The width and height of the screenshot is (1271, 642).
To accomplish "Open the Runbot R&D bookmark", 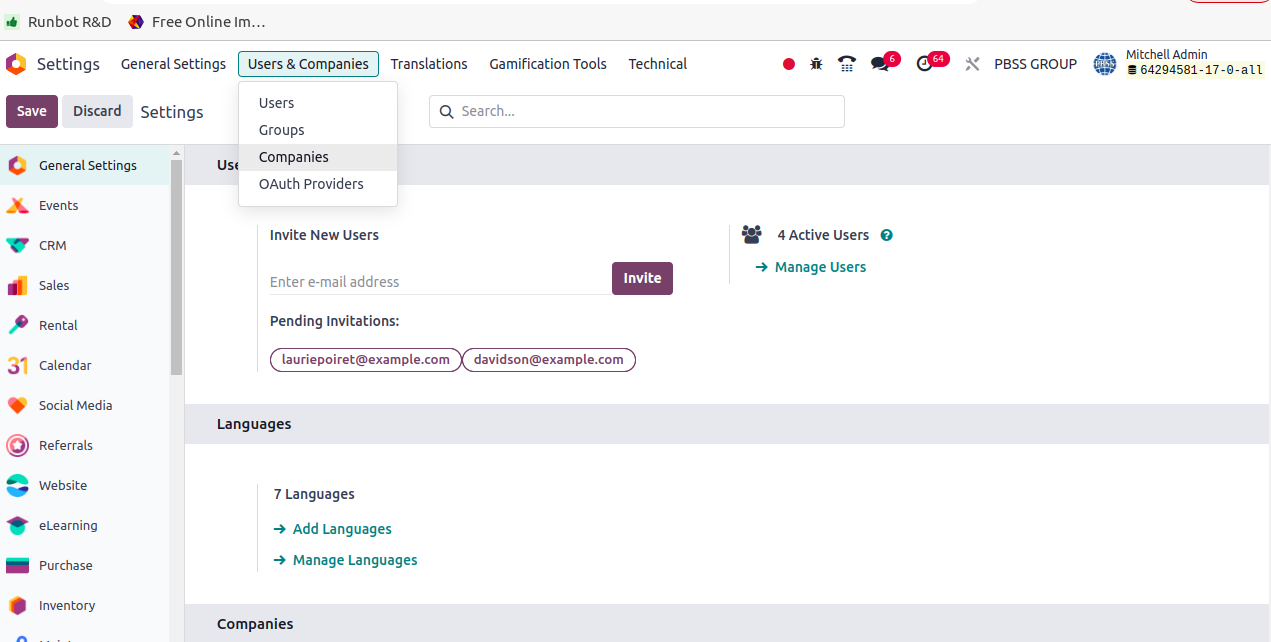I will point(58,21).
